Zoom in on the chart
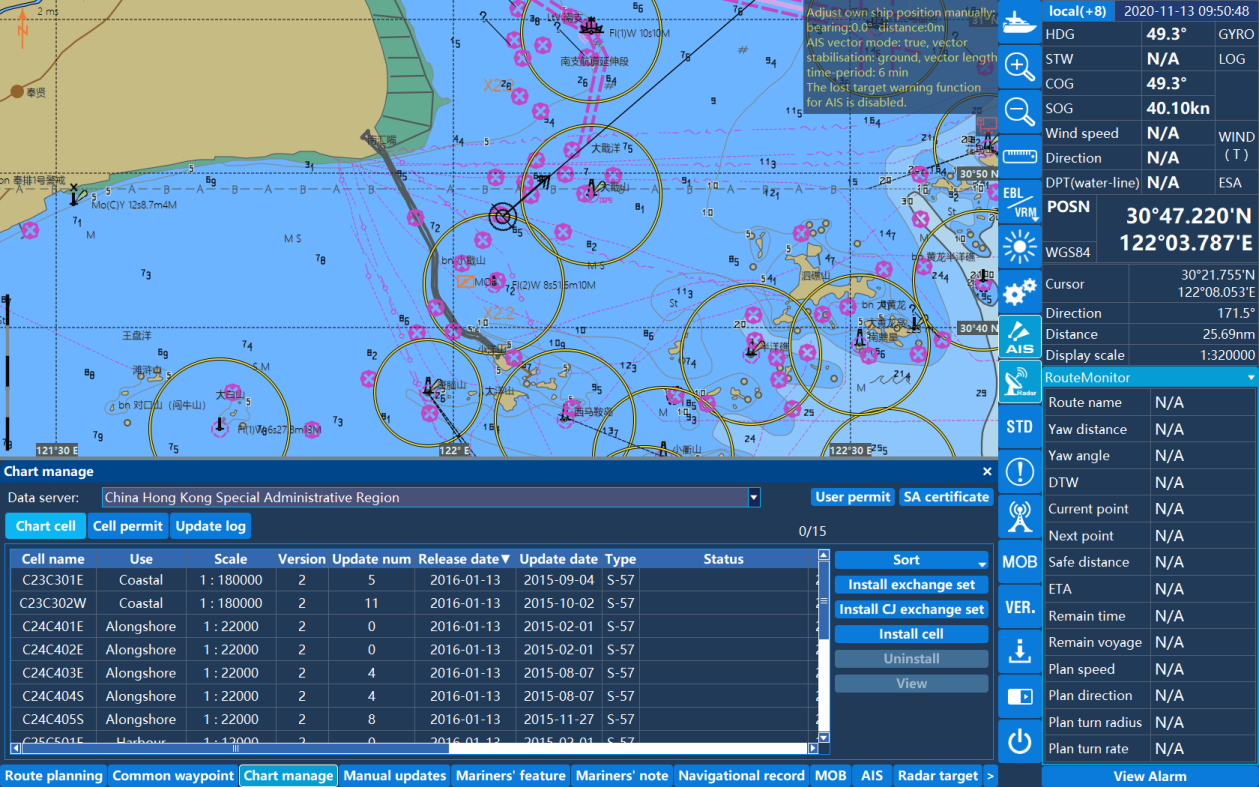This screenshot has width=1259, height=787. (1019, 66)
